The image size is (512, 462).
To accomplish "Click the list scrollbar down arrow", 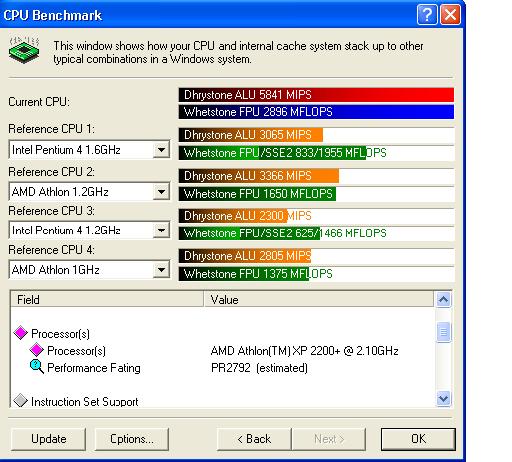I will click(x=443, y=398).
